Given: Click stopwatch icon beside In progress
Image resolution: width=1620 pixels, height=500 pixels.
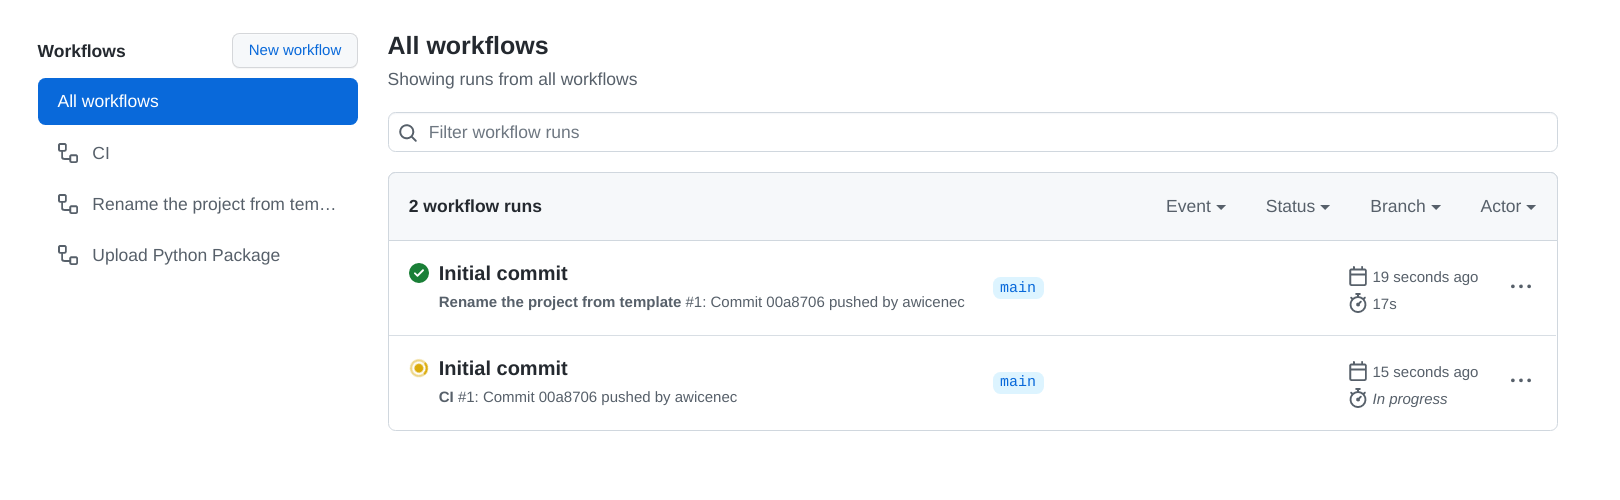Looking at the screenshot, I should tap(1358, 398).
